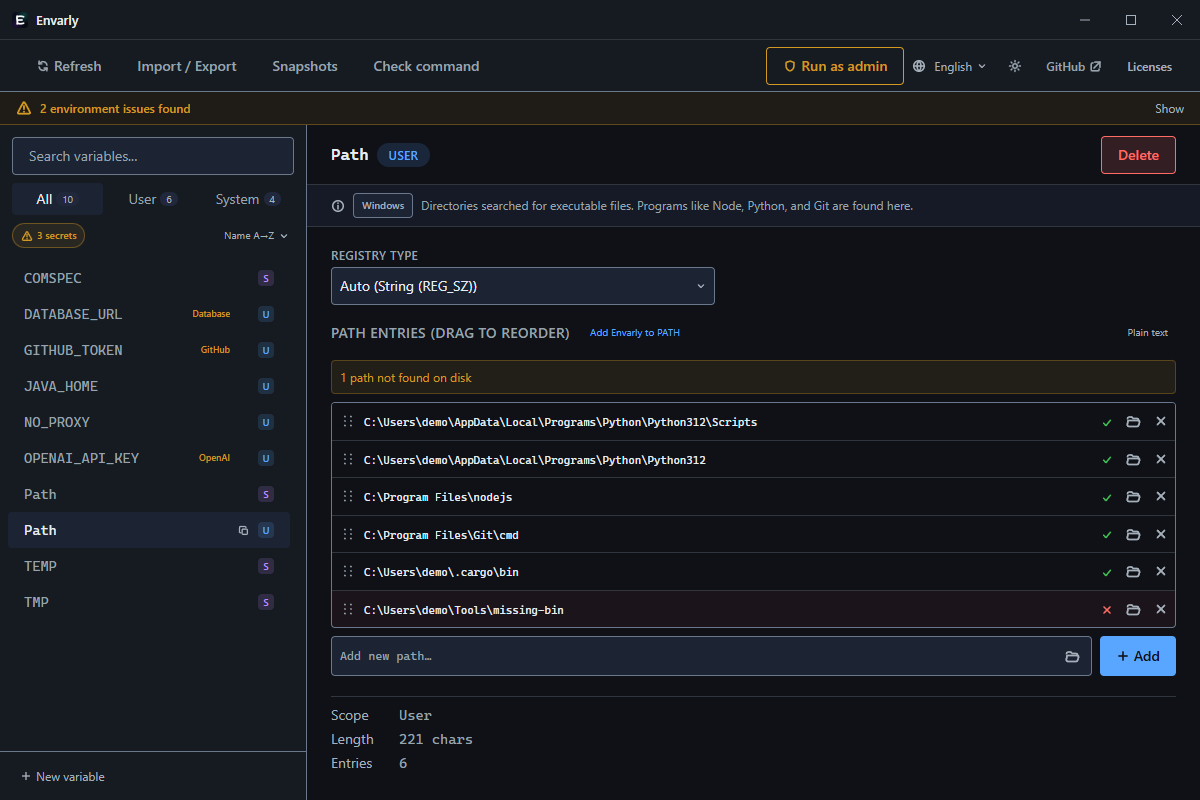This screenshot has width=1200, height=800.
Task: Click the info icon beside the Windows badge
Action: [338, 206]
